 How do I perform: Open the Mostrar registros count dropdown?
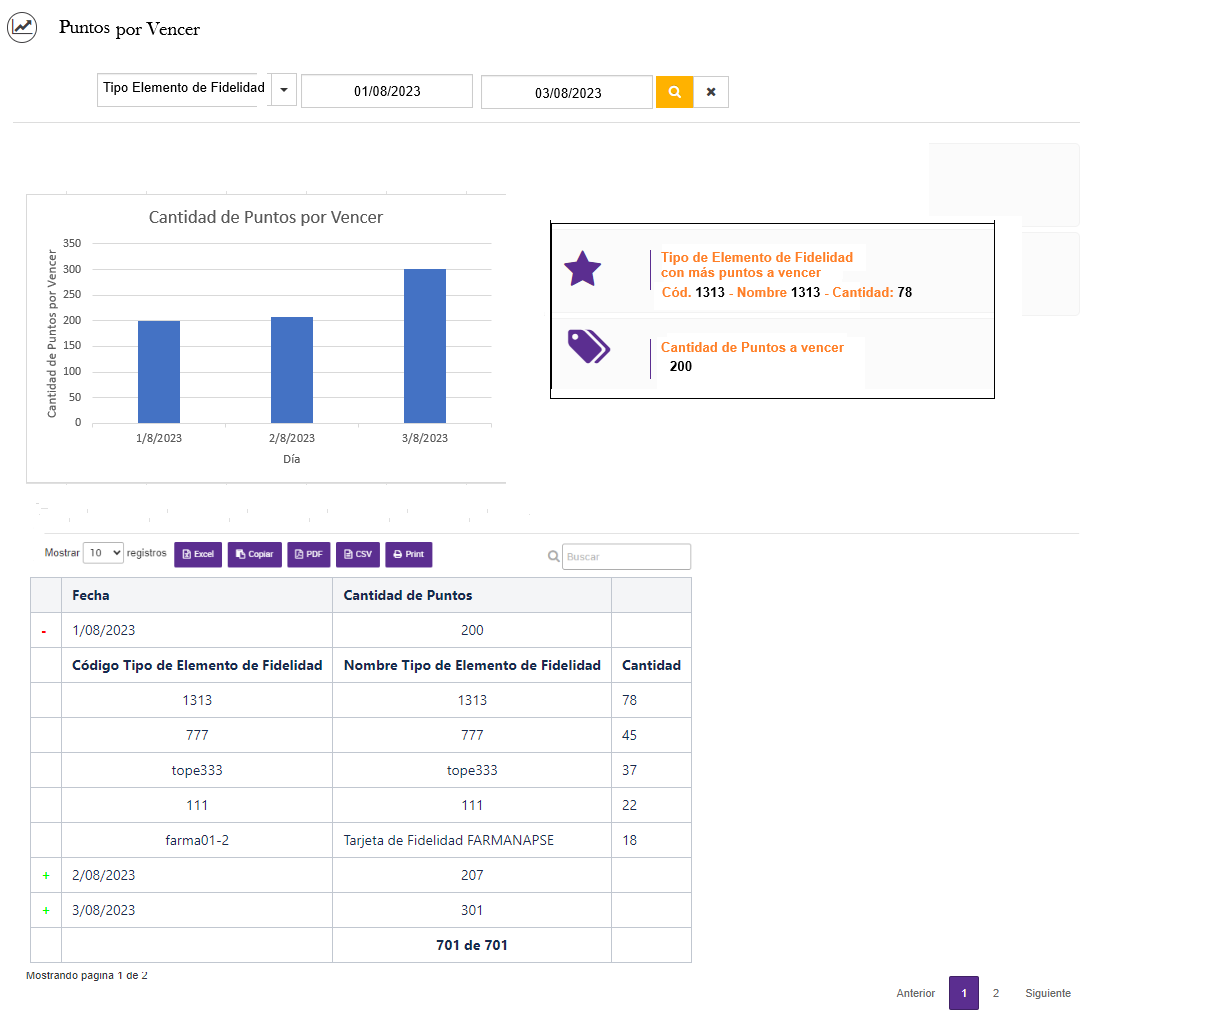click(x=103, y=553)
